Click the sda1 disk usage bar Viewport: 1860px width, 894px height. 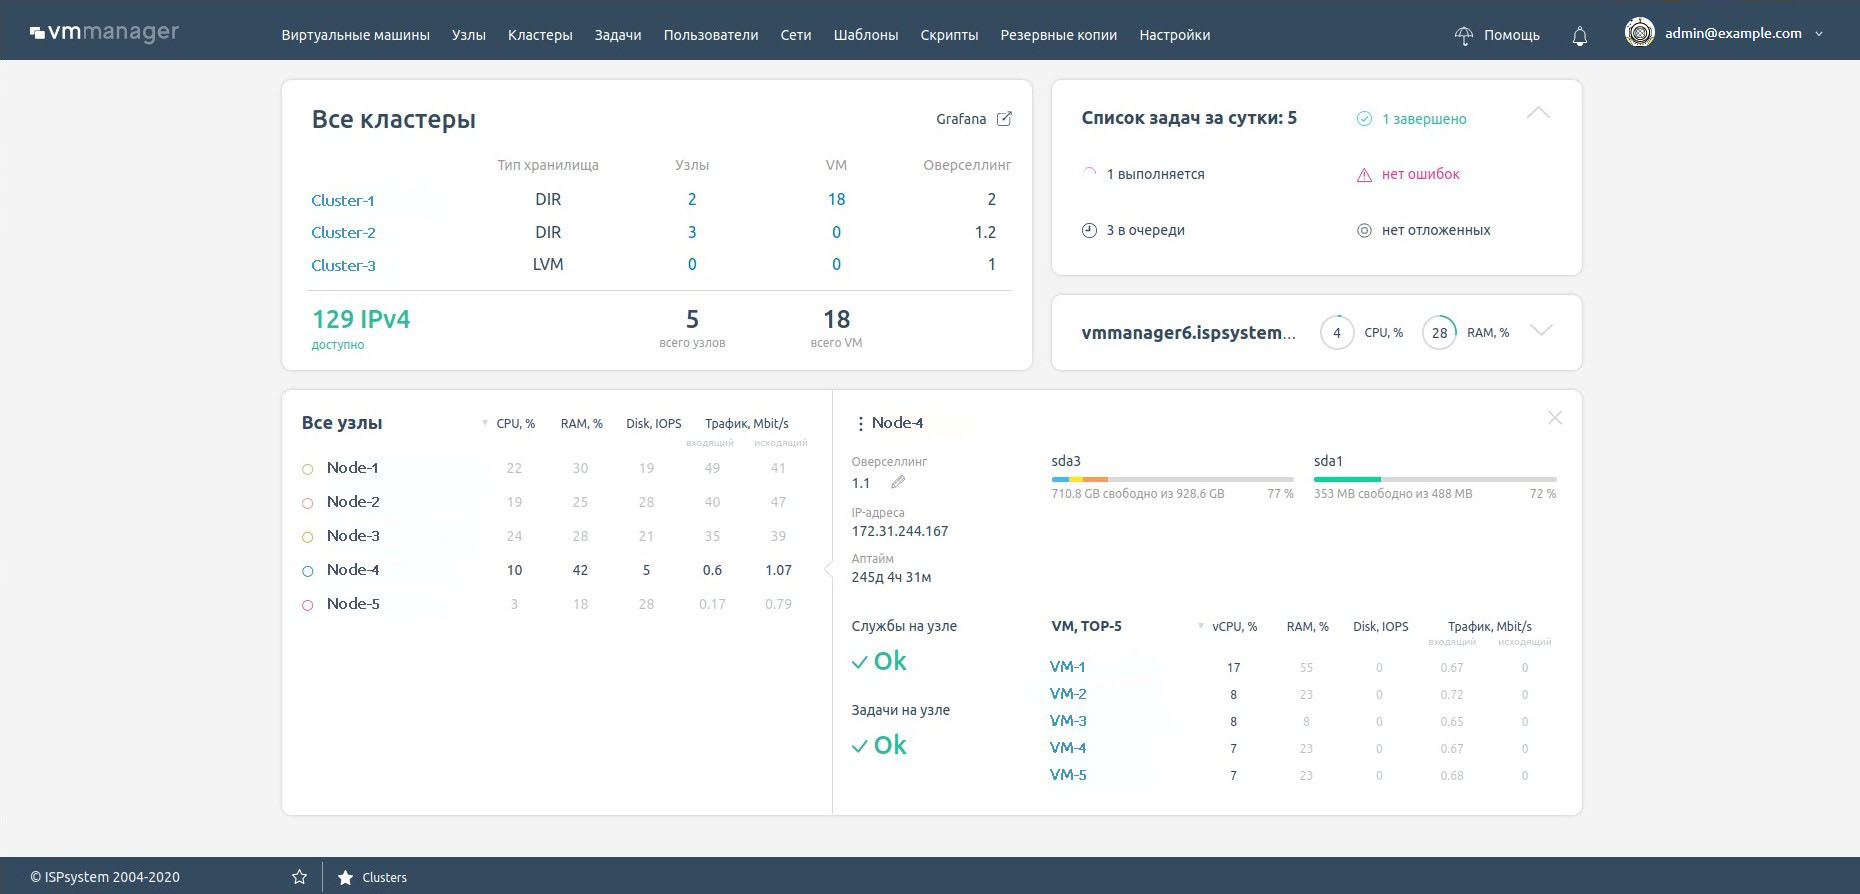click(1435, 479)
